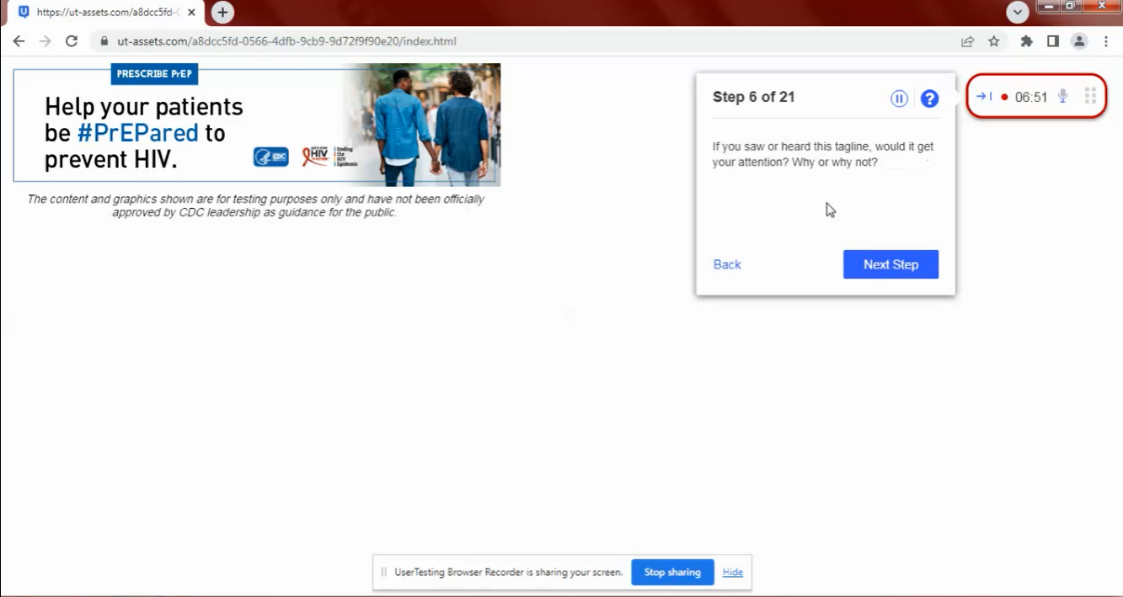Screen dimensions: 1123x597
Task: Collapse the recorder panel with arrow icon
Action: [x=984, y=97]
